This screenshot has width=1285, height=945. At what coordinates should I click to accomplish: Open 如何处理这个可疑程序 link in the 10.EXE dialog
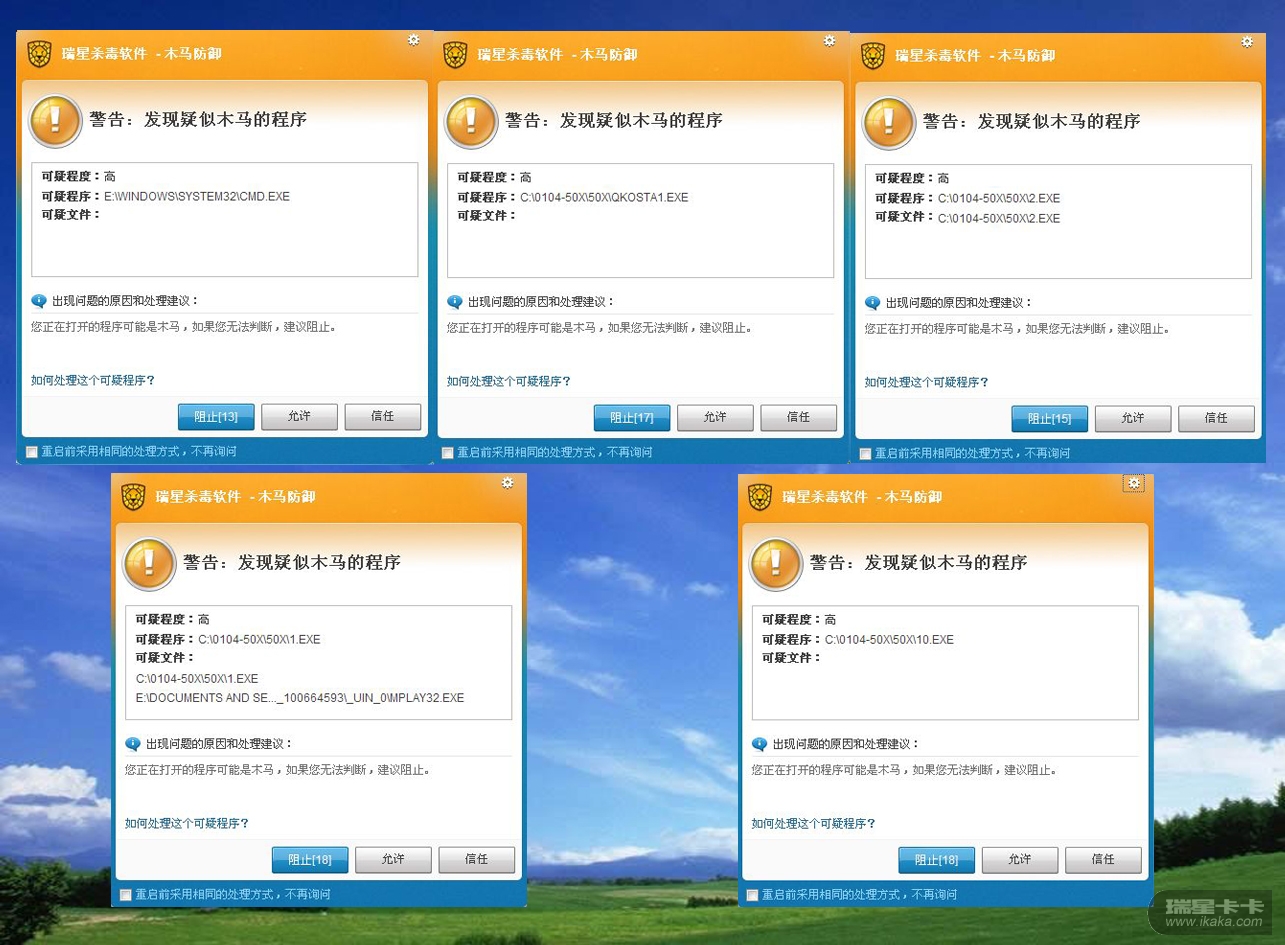(814, 823)
